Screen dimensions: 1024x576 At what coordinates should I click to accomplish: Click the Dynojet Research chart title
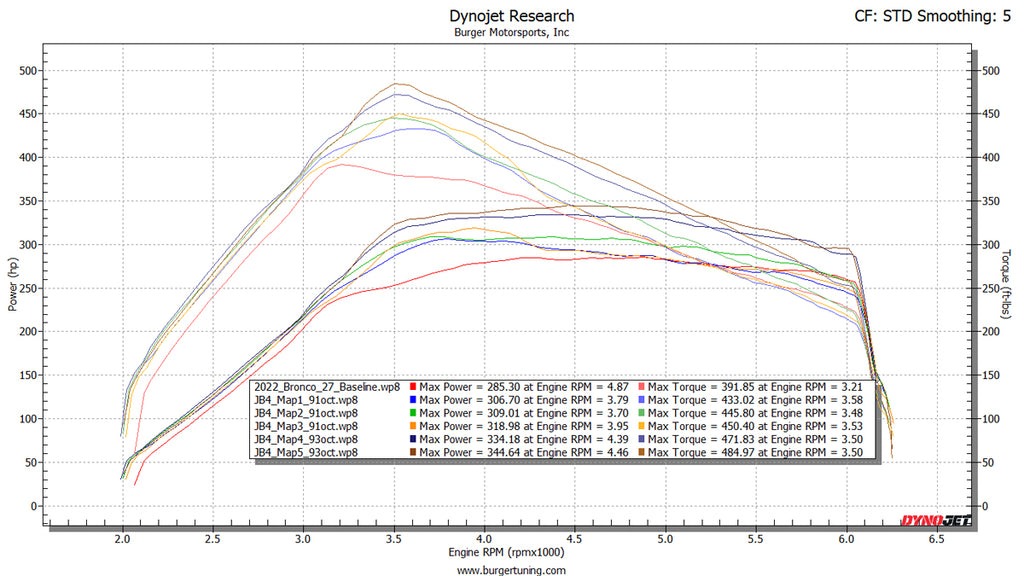coord(511,16)
